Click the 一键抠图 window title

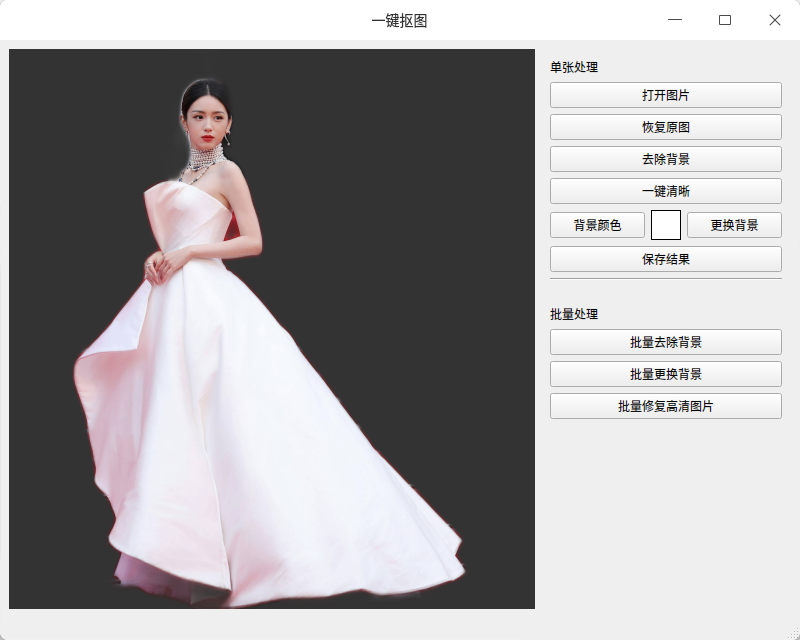click(x=399, y=21)
